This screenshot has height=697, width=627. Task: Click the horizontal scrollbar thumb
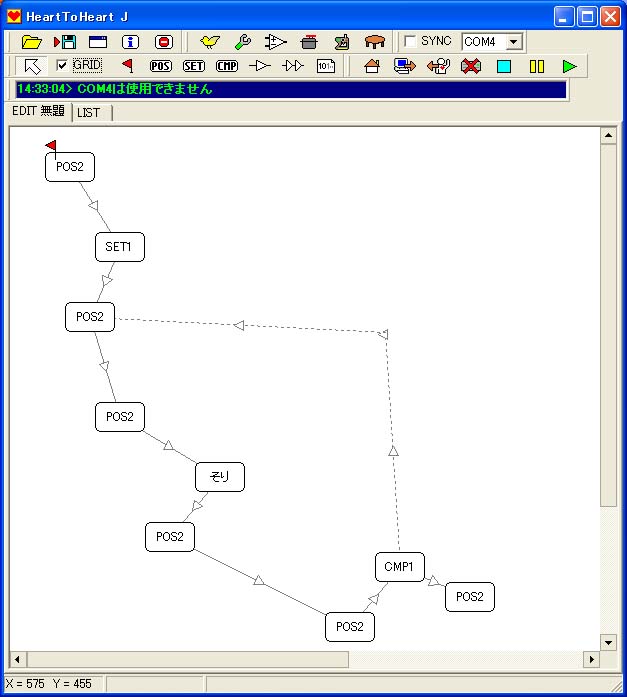(187, 659)
